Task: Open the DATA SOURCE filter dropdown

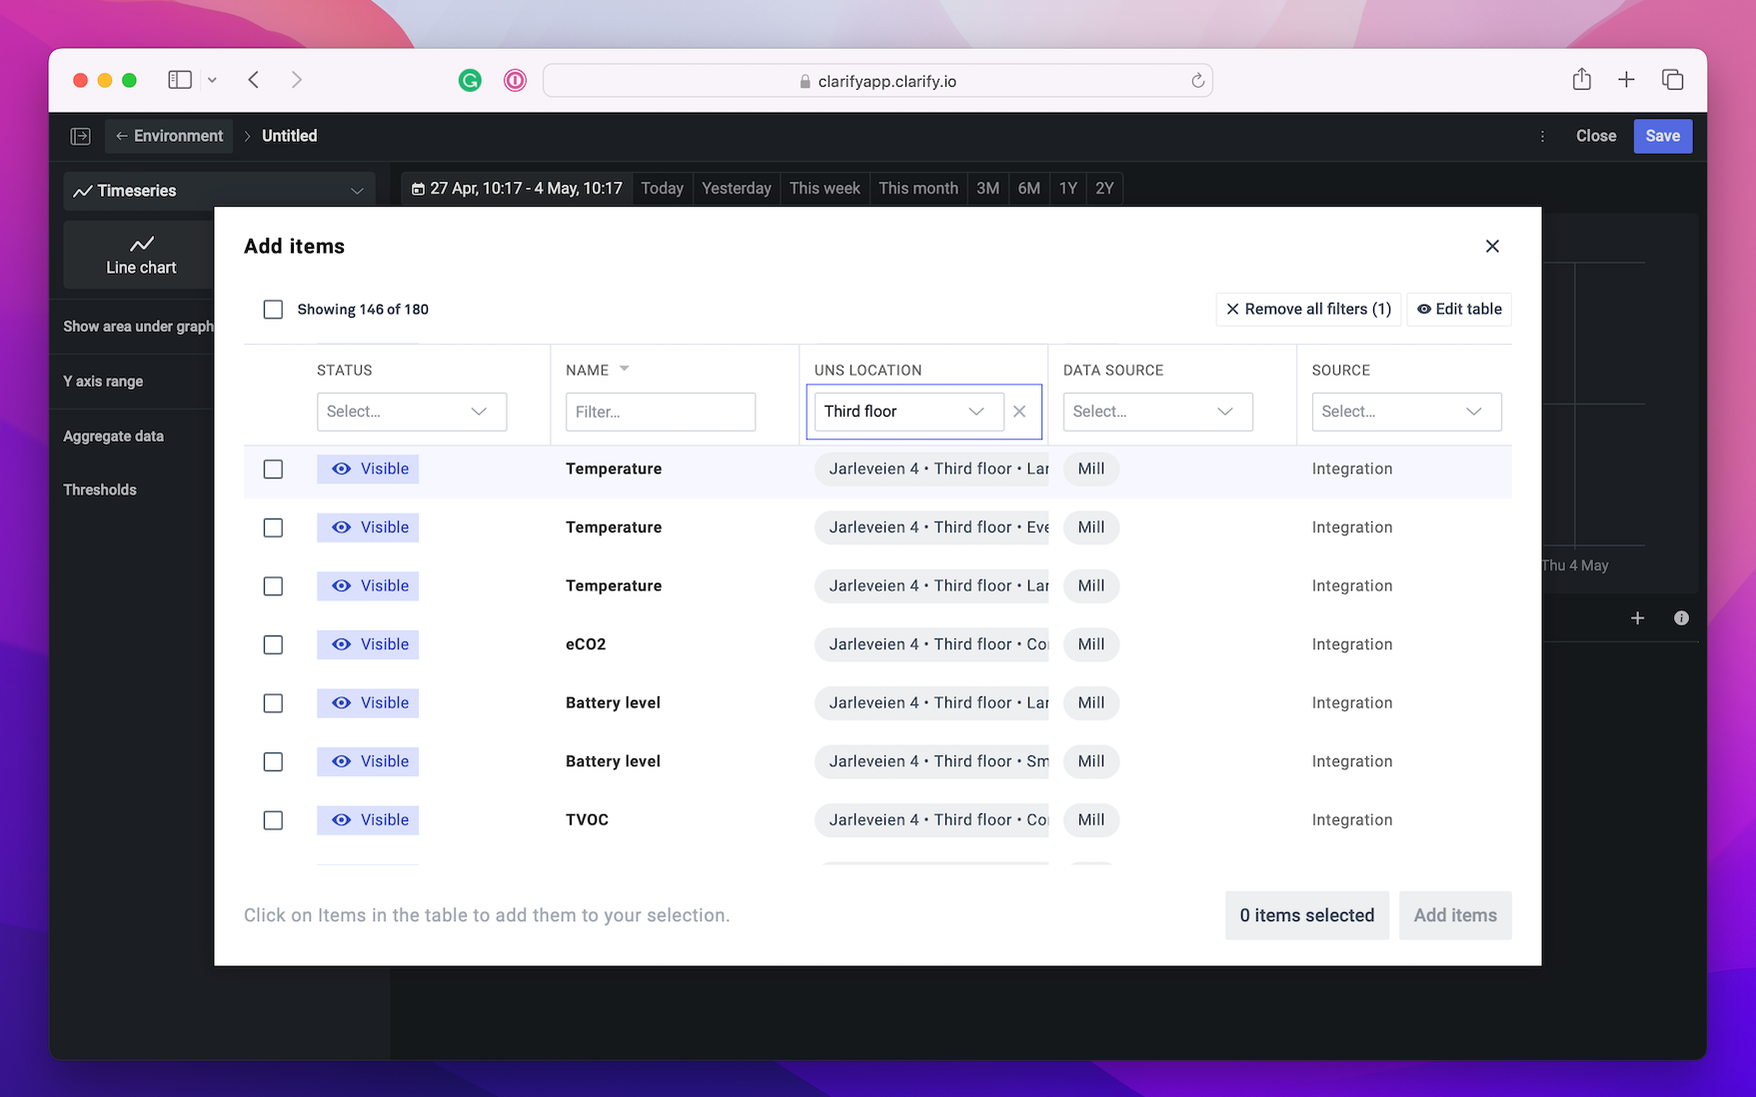Action: click(1157, 411)
